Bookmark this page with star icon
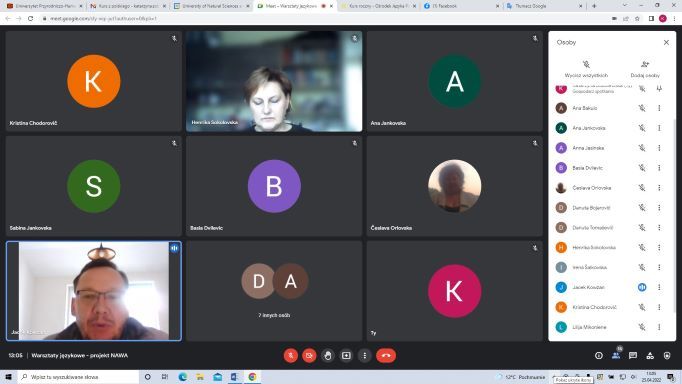The height and width of the screenshot is (384, 682). pyautogui.click(x=637, y=19)
